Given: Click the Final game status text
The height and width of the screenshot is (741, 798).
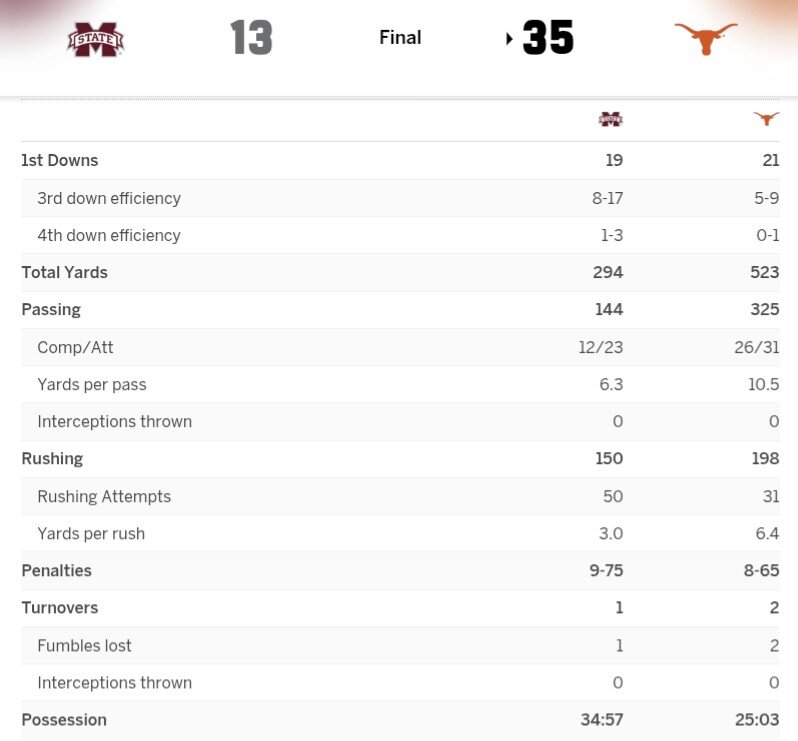Looking at the screenshot, I should pos(400,38).
